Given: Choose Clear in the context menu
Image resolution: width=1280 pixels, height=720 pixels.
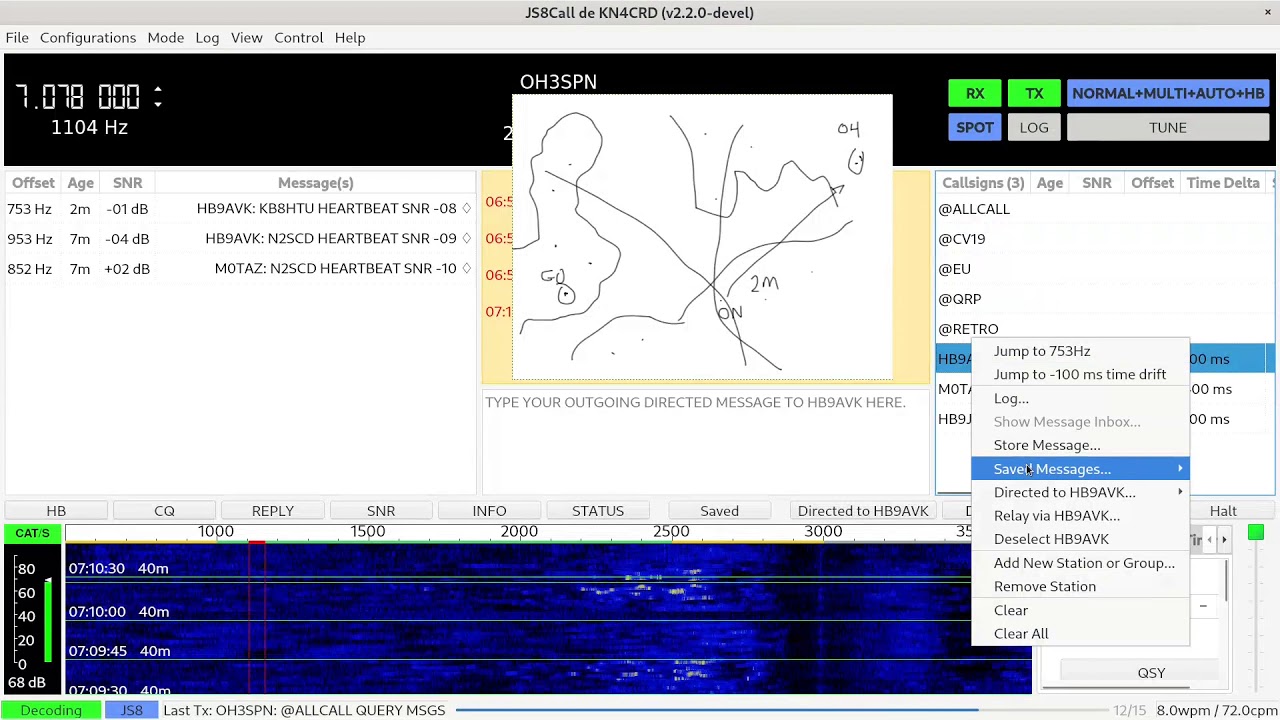Looking at the screenshot, I should click(1080, 610).
